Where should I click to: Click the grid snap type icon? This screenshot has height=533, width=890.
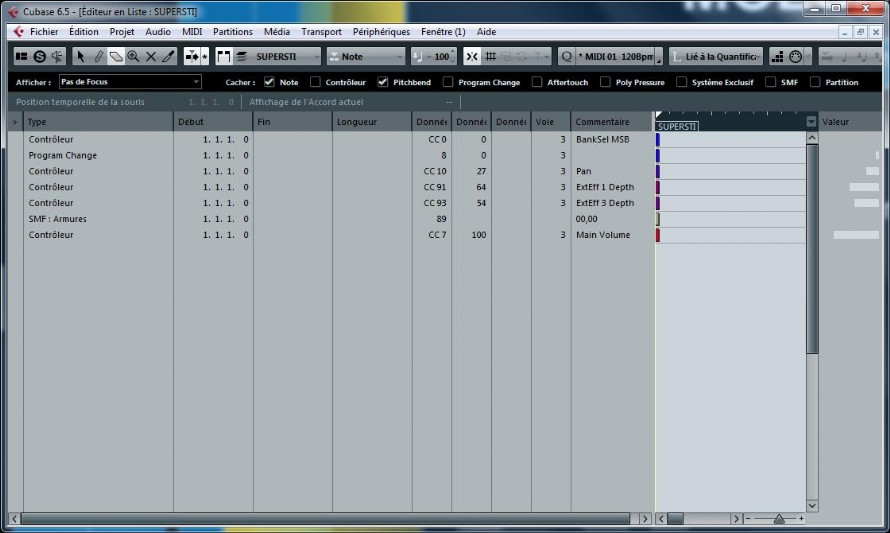490,56
